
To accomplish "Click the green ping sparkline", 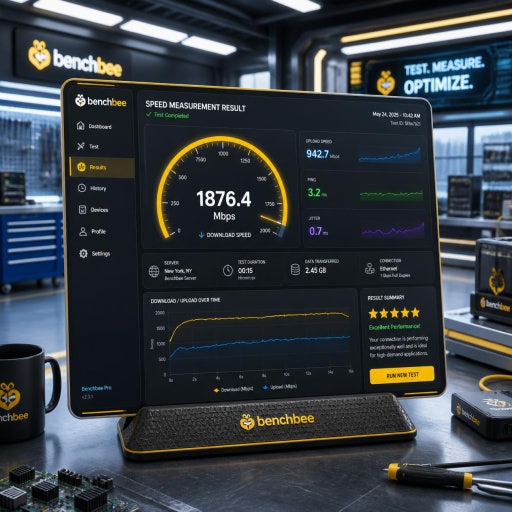I will pyautogui.click(x=391, y=195).
